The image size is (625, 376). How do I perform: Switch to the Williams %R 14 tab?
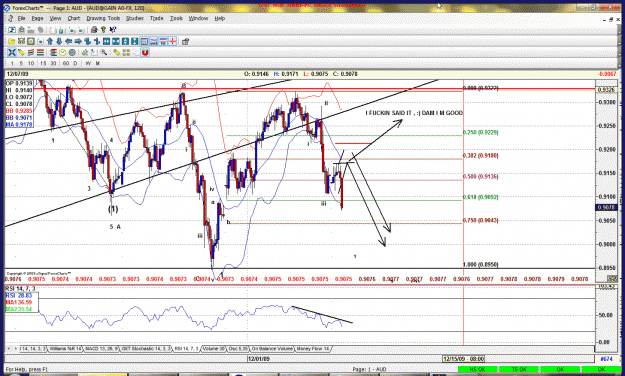coord(65,349)
